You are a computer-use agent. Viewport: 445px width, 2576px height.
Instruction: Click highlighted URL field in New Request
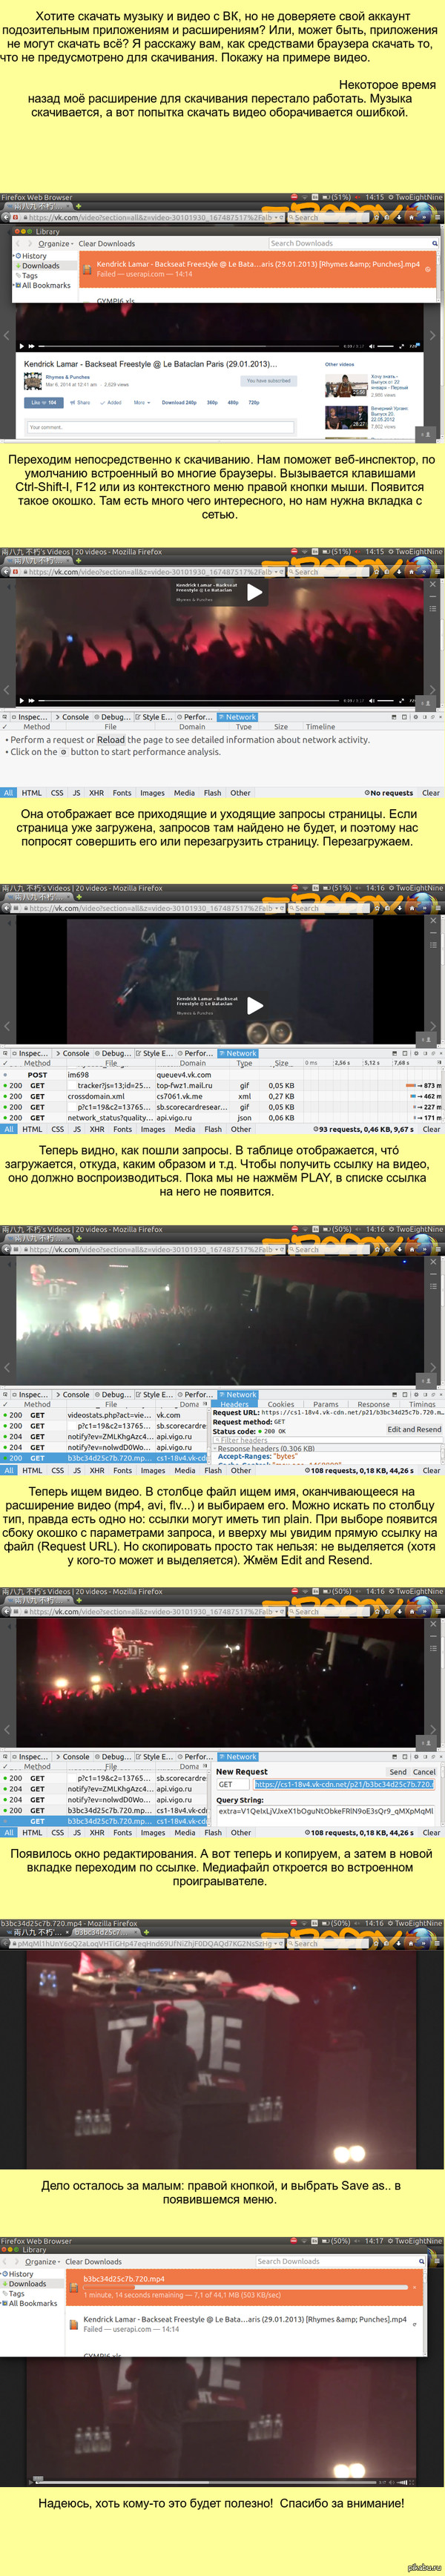345,1784
